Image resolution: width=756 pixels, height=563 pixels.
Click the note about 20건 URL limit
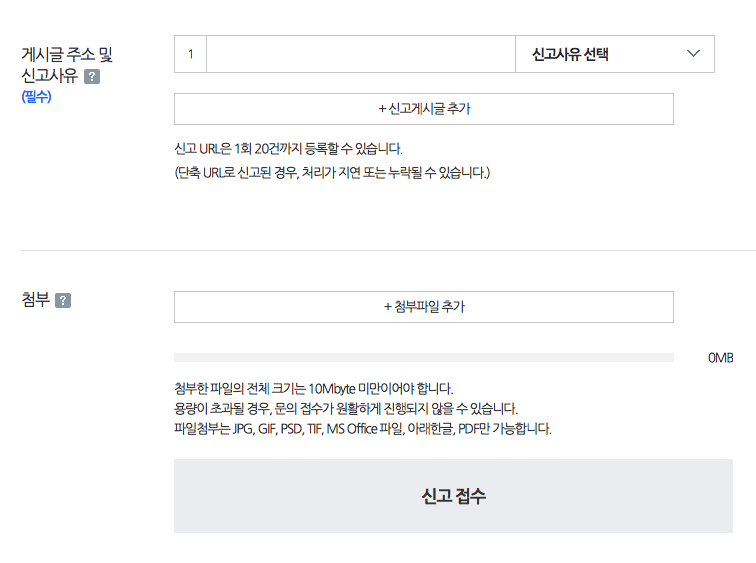pos(288,148)
